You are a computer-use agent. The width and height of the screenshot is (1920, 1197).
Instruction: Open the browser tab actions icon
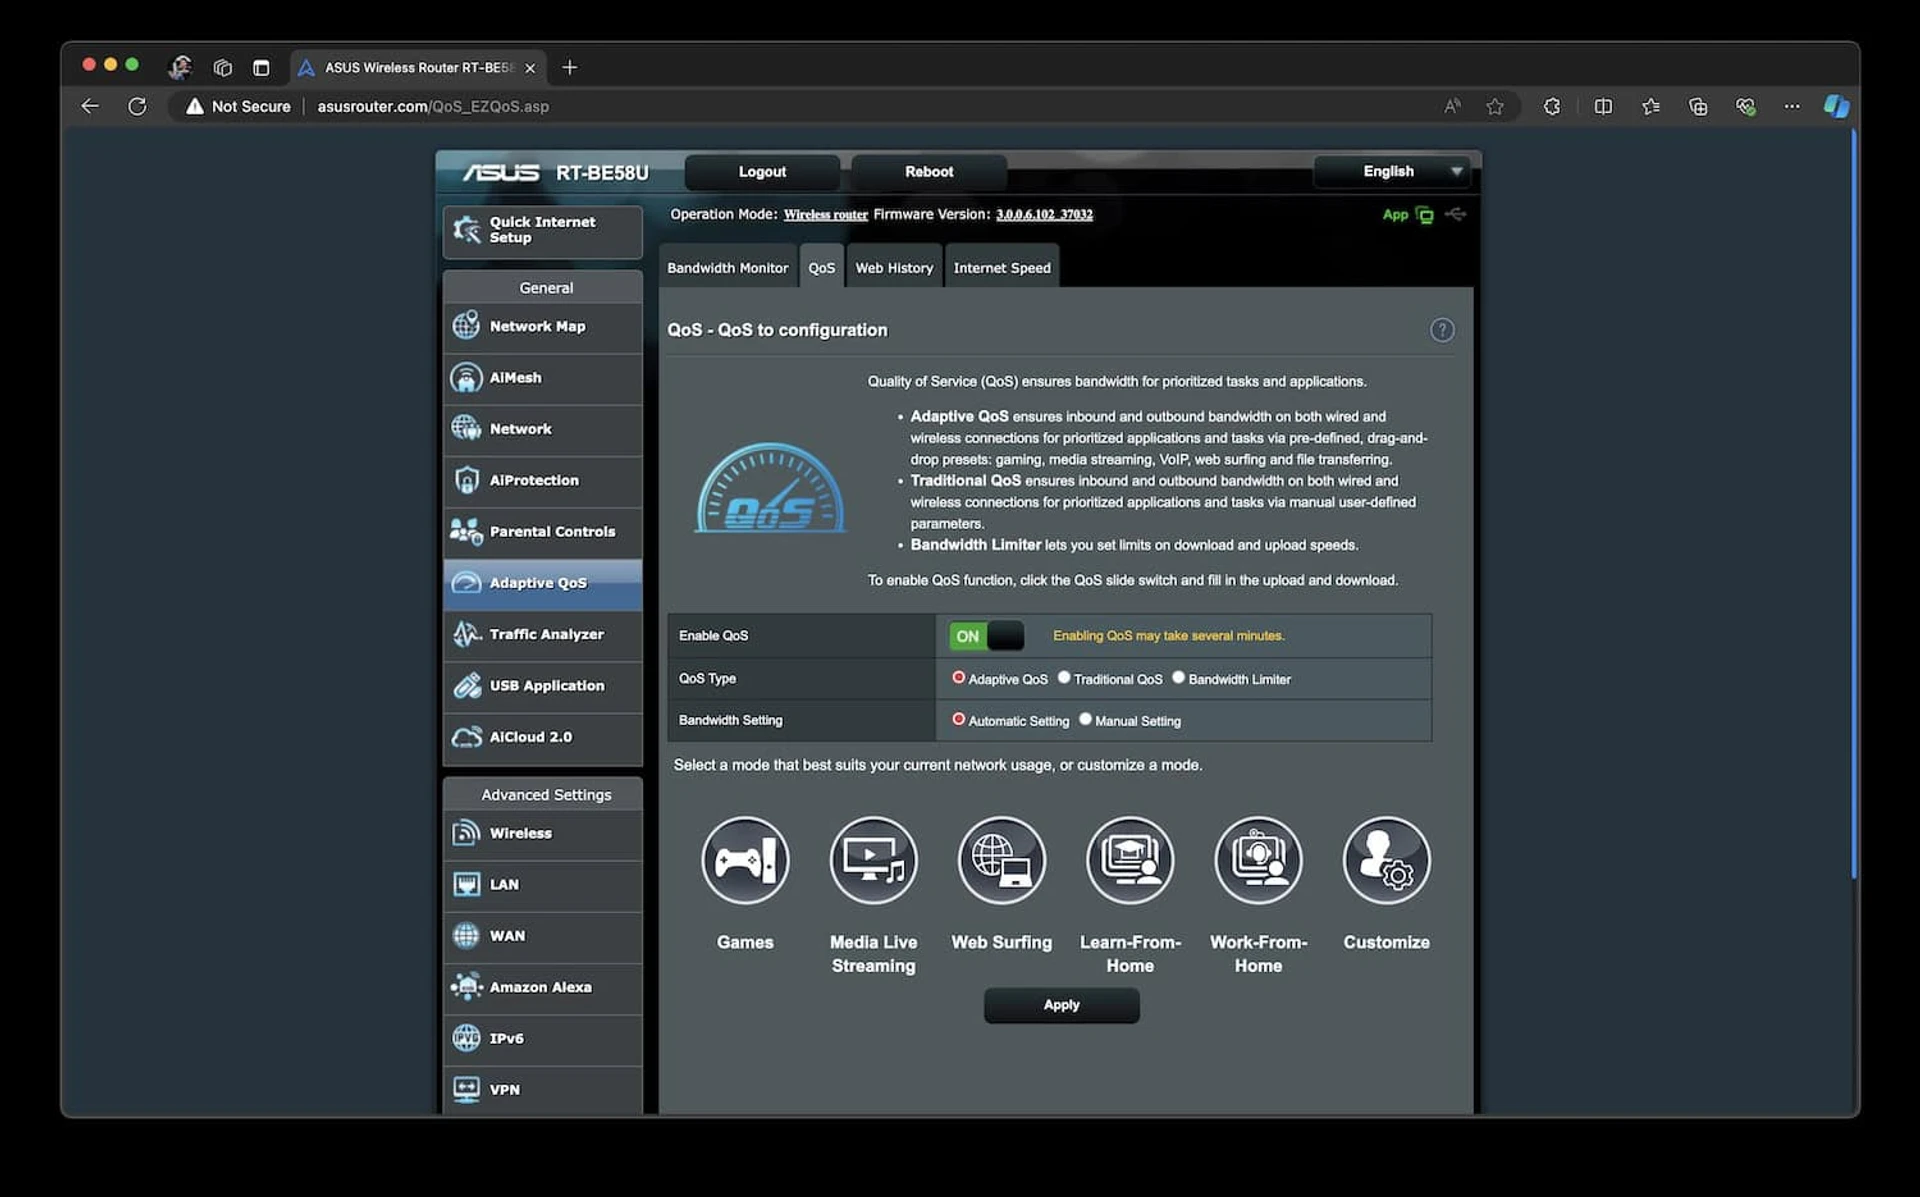tap(261, 67)
